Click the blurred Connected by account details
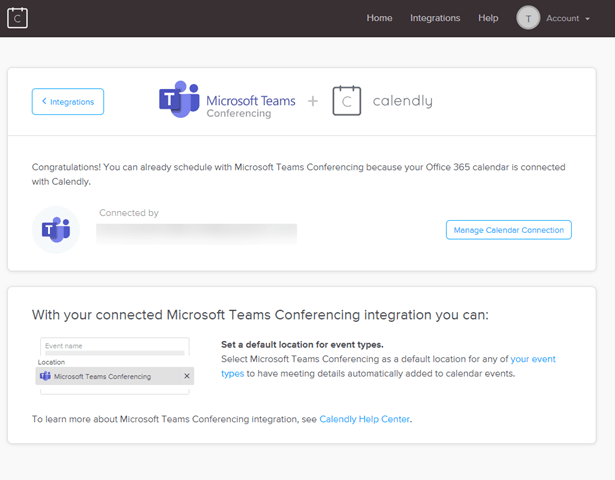Viewport: 615px width, 480px height. tap(196, 233)
